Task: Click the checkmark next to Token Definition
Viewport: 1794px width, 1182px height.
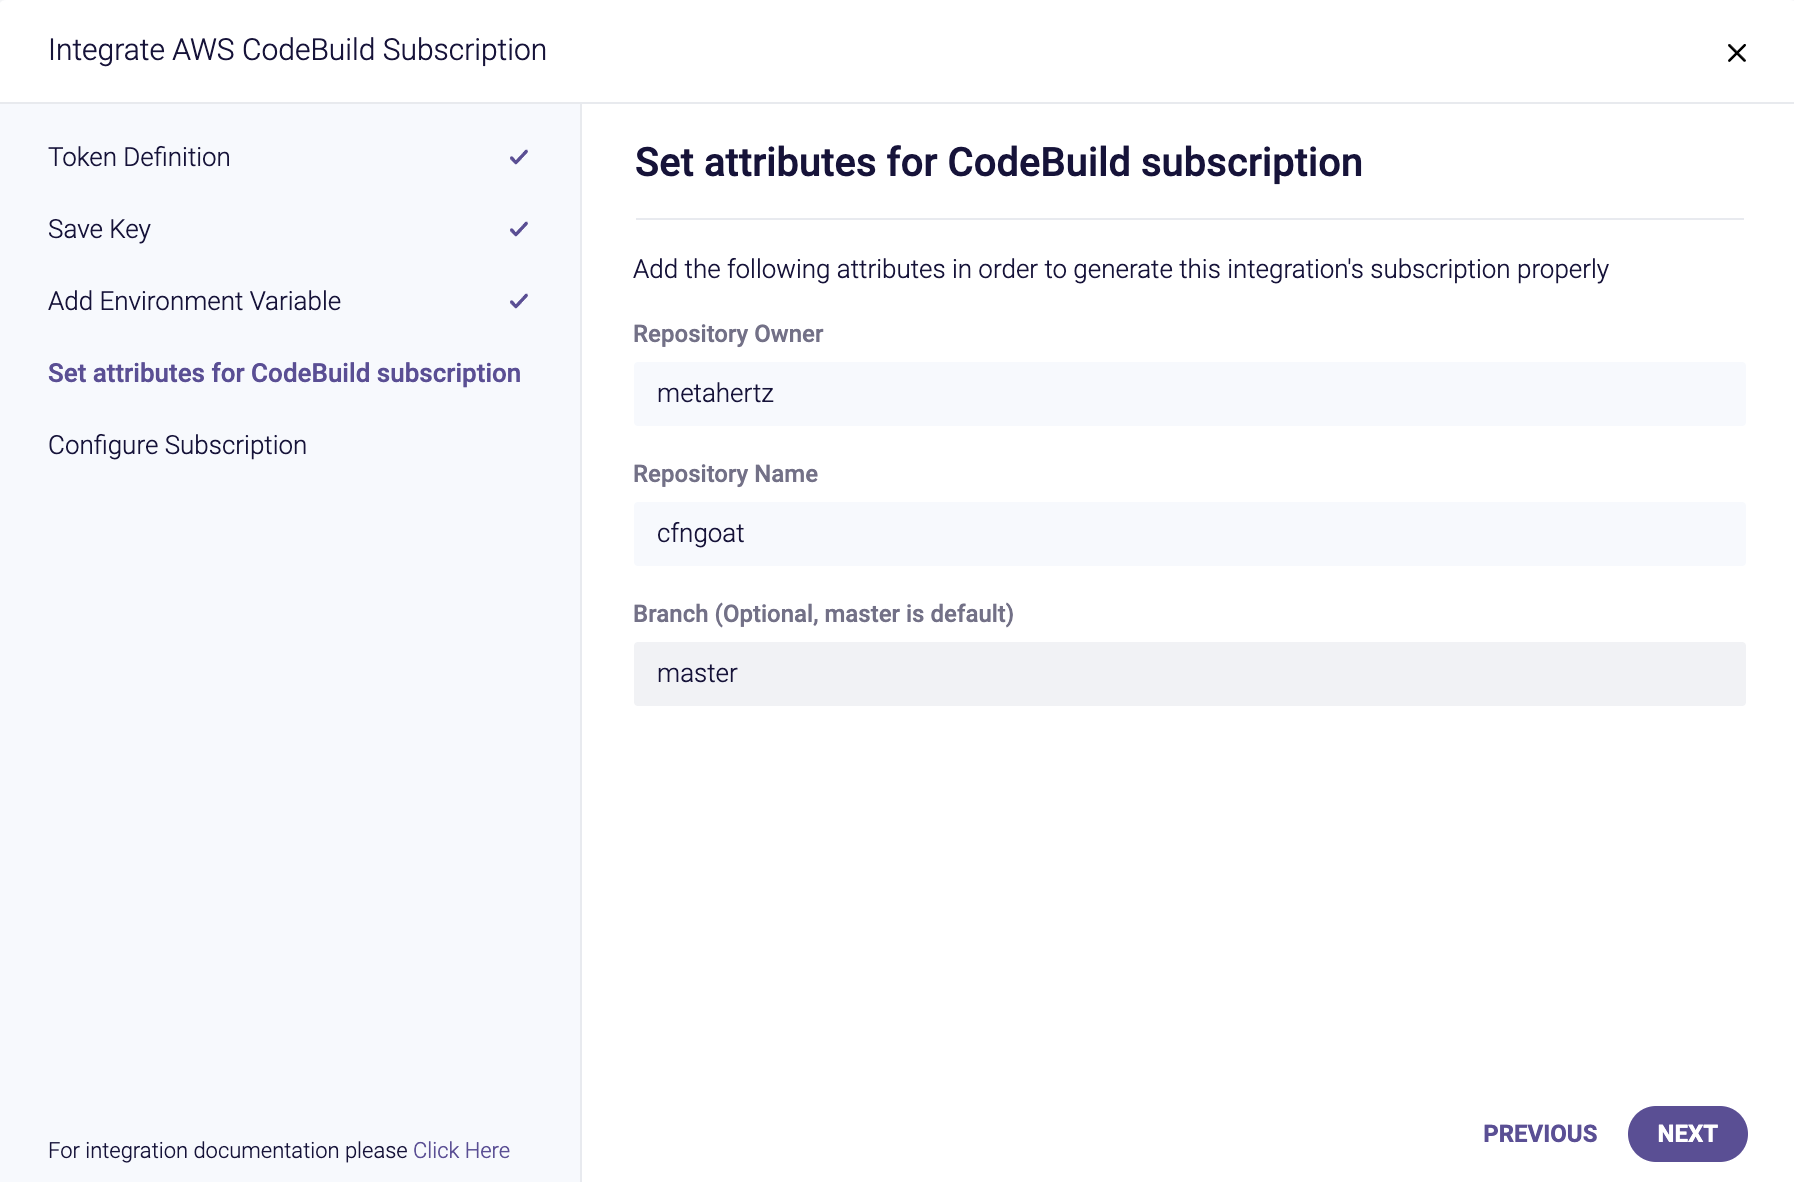Action: 518,157
